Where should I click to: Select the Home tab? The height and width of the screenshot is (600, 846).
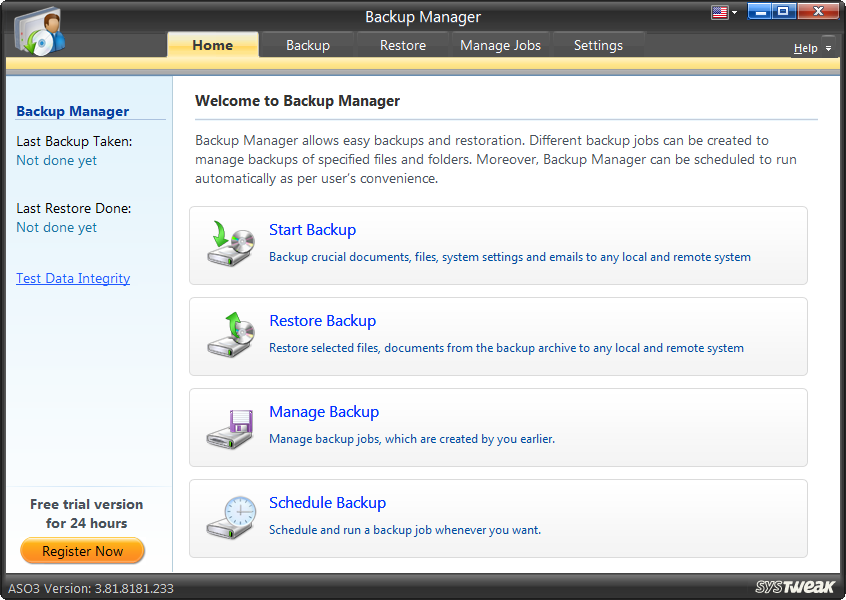pyautogui.click(x=212, y=45)
